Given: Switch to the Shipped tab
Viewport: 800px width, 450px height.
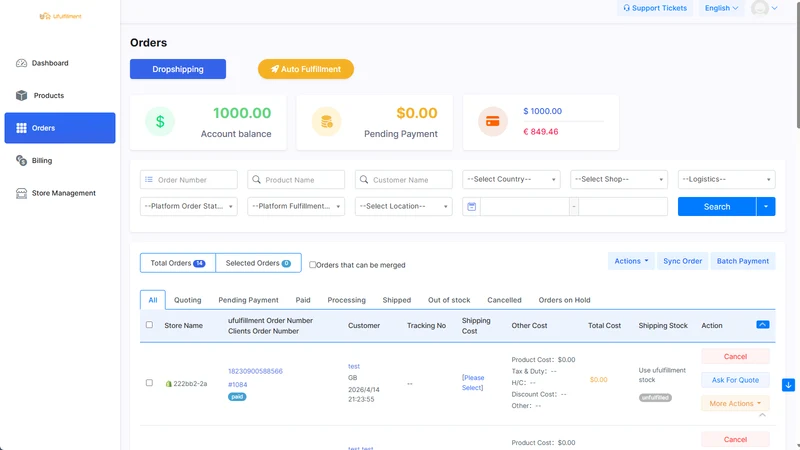Looking at the screenshot, I should pos(397,300).
